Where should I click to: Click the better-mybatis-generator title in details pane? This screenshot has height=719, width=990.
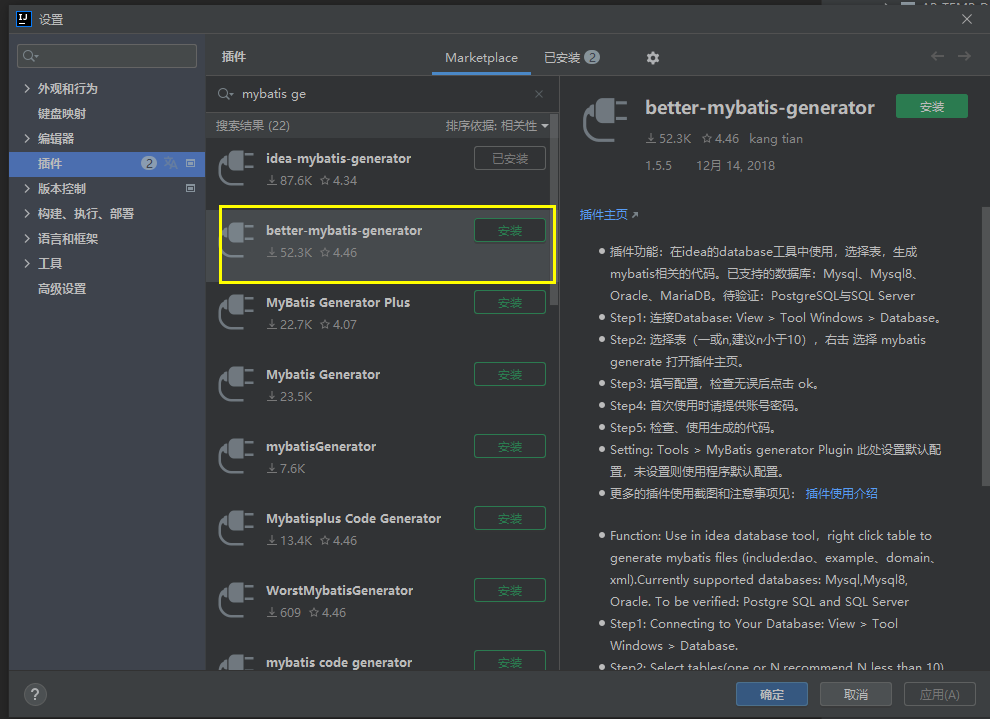coord(760,108)
